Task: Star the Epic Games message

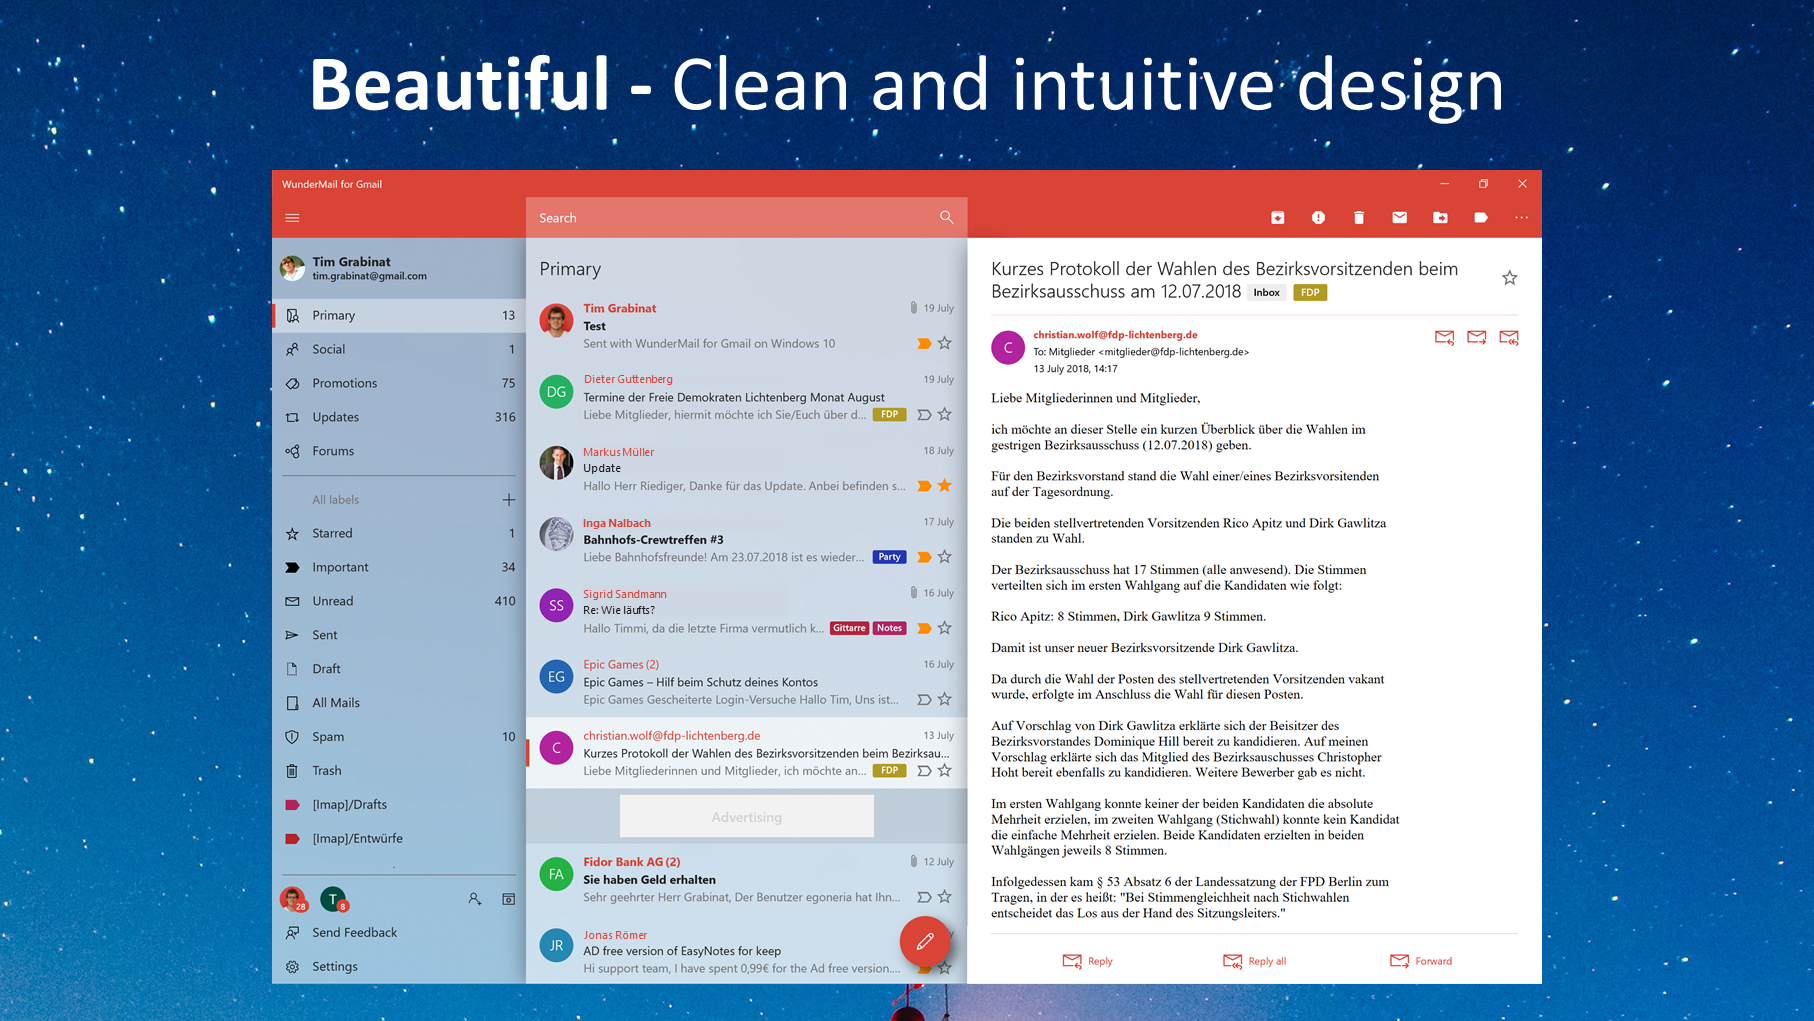Action: pyautogui.click(x=944, y=699)
